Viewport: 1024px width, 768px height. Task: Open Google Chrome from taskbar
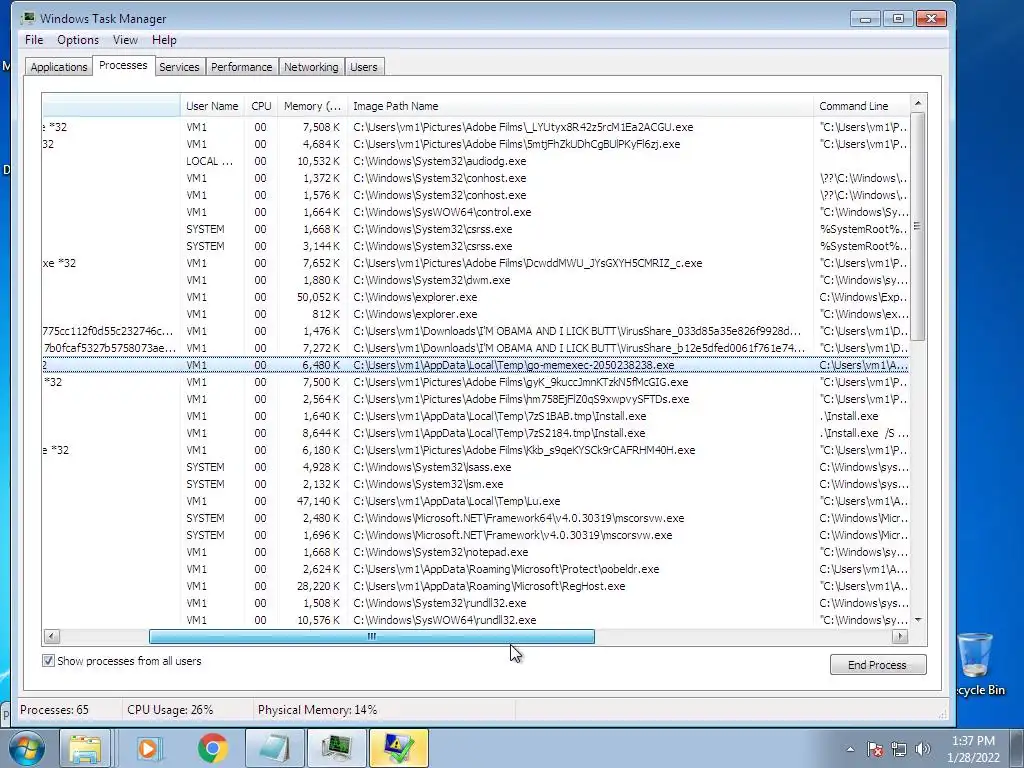point(212,748)
